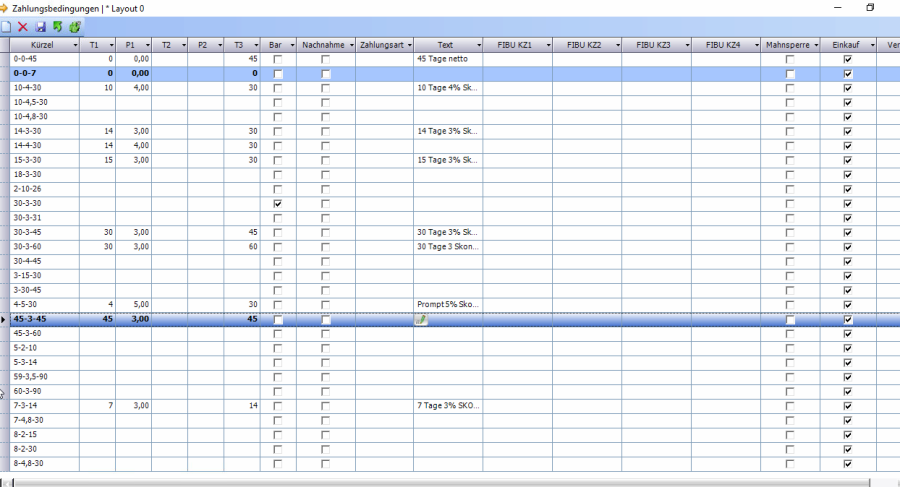
Task: Click the green refresh data icon
Action: pos(75,27)
